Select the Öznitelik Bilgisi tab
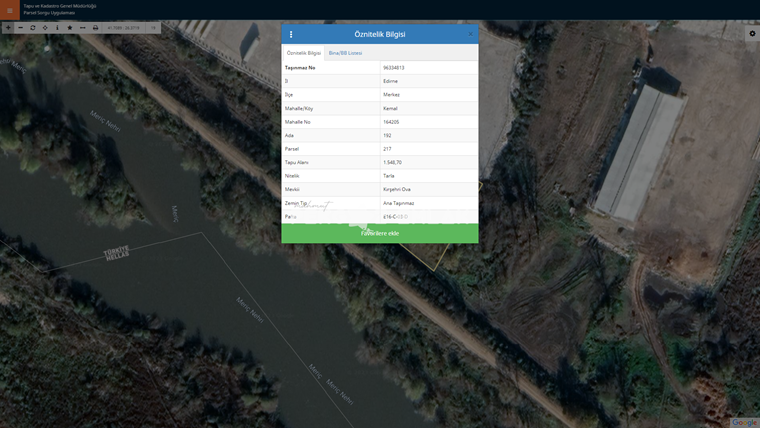This screenshot has width=760, height=428. 303,53
